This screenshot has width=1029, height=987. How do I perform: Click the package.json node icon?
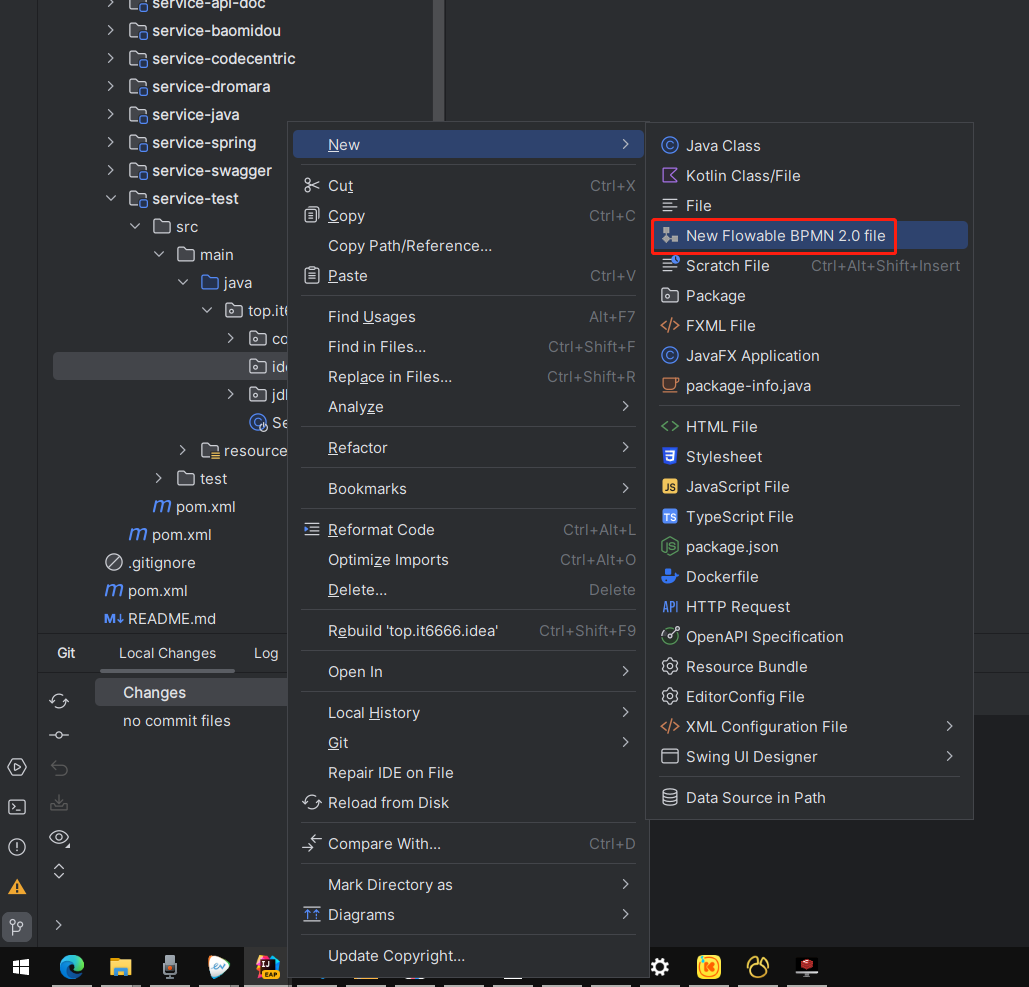669,547
